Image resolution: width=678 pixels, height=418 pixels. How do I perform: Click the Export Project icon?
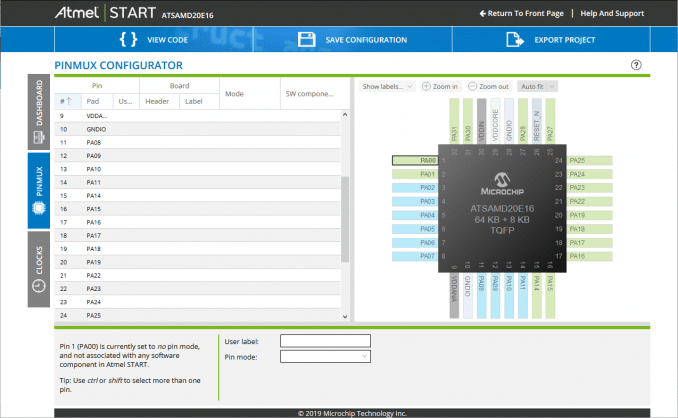click(x=515, y=40)
